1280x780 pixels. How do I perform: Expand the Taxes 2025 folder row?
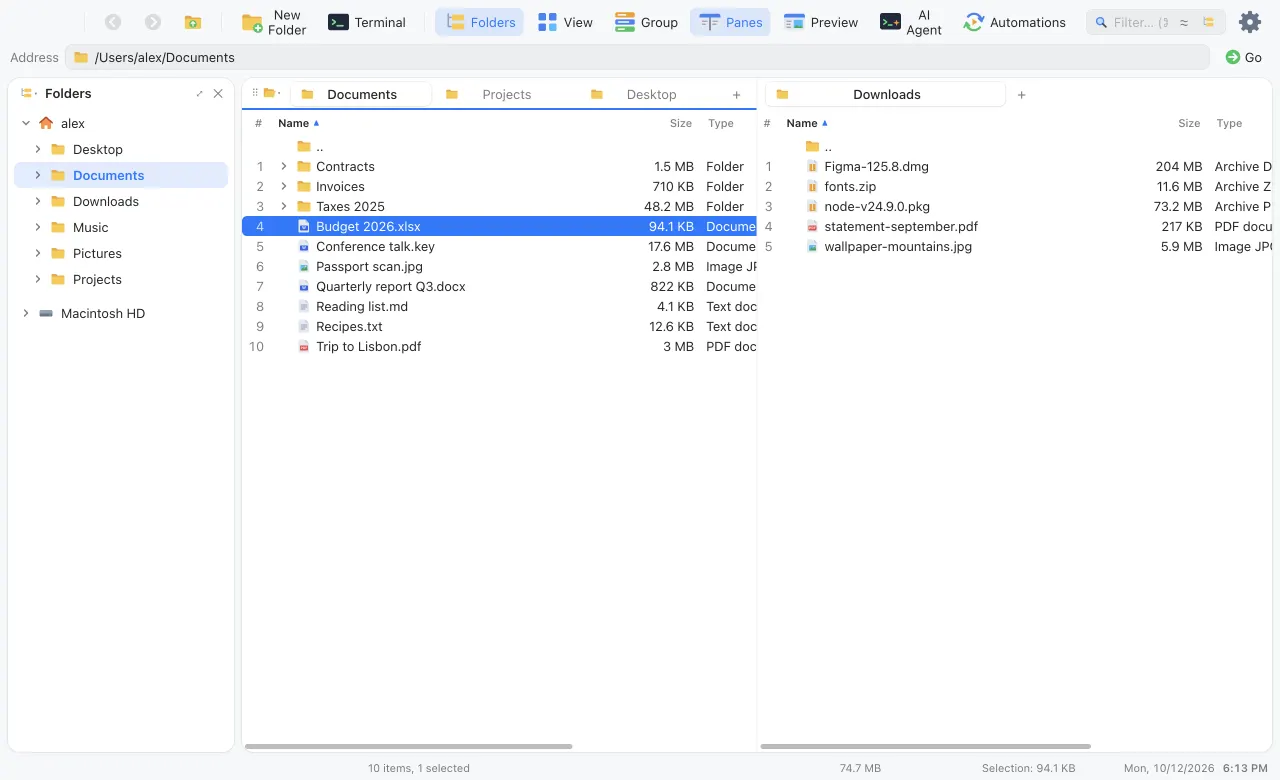coord(284,206)
